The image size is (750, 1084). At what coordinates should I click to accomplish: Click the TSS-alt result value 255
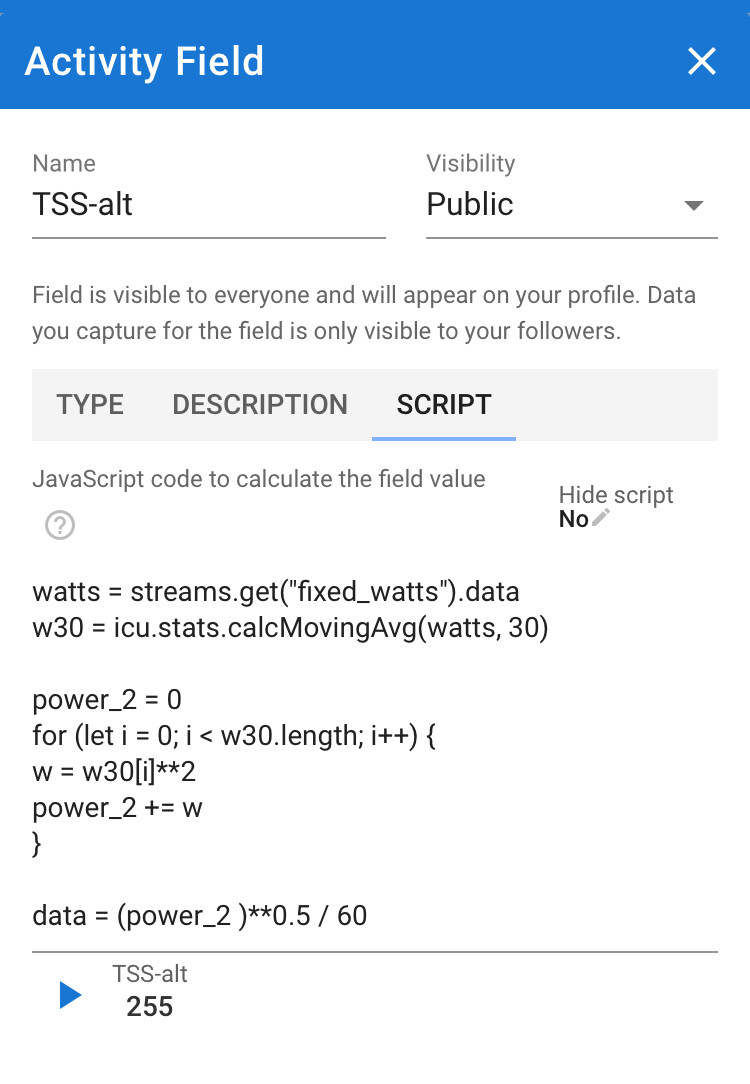pos(149,1006)
